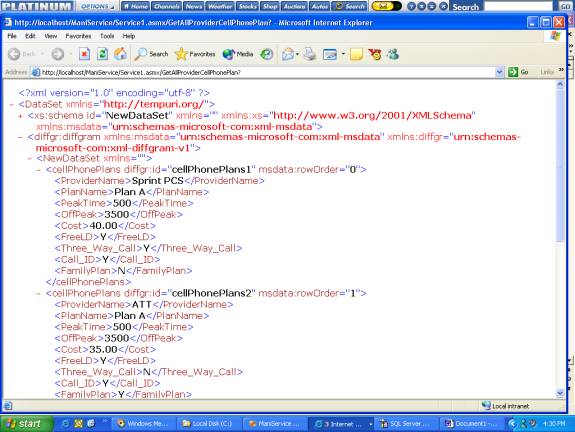Click News in the Platinum toolbar

(193, 6)
